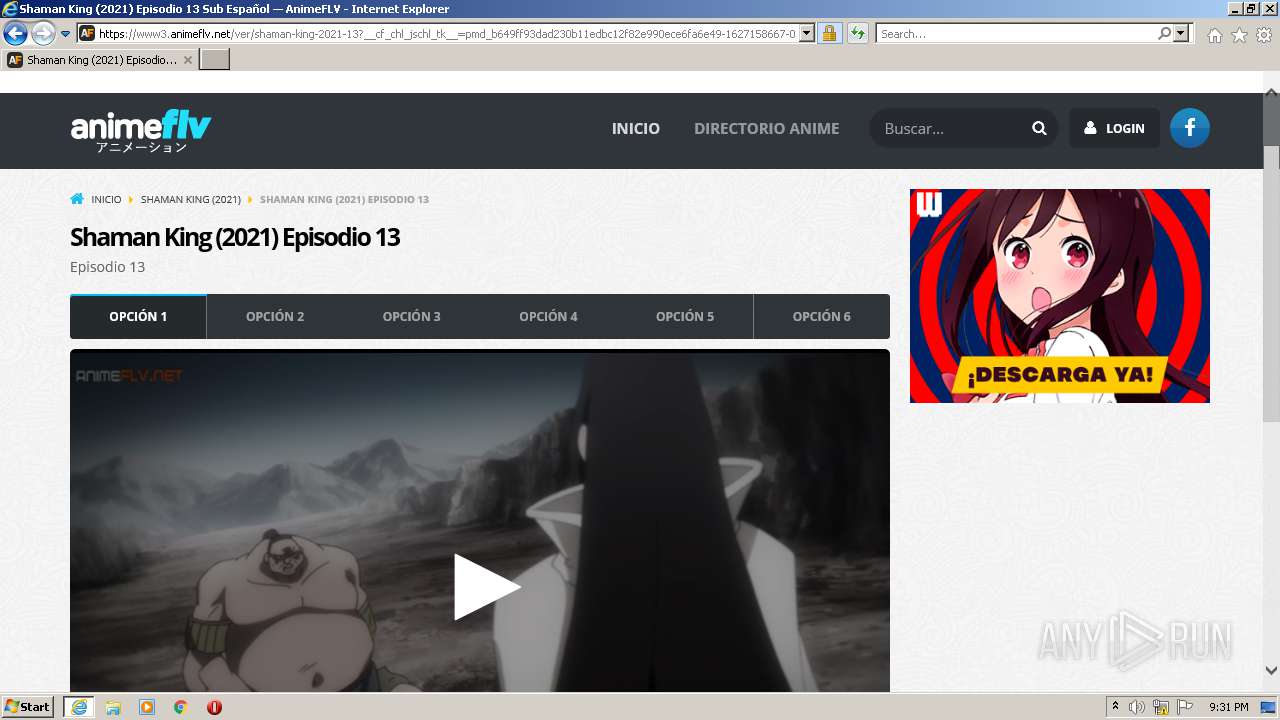Open SHAMAN KING (2021) breadcrumb link
Screen dimensions: 1280x720
191,199
